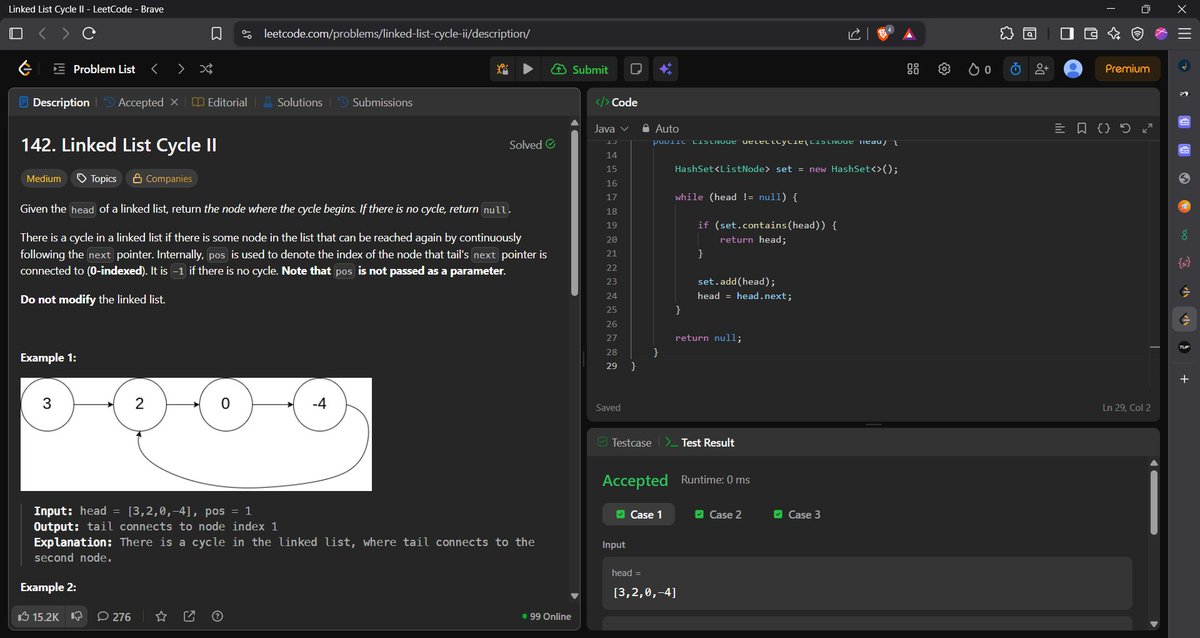Viewport: 1200px width, 638px height.
Task: Open the help question mark icon
Action: (217, 616)
